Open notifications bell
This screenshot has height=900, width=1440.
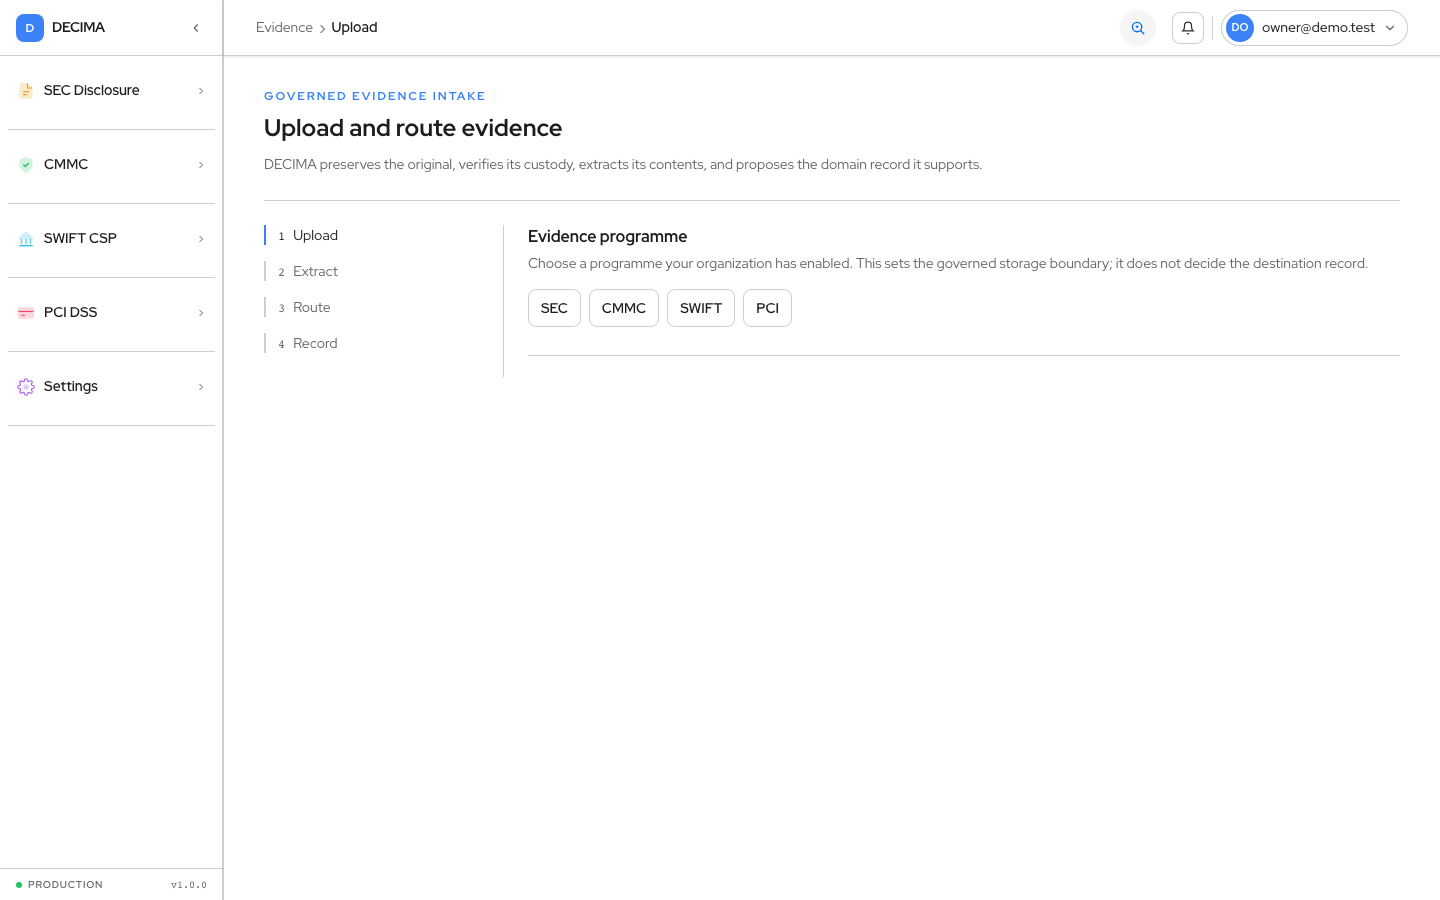(x=1188, y=28)
